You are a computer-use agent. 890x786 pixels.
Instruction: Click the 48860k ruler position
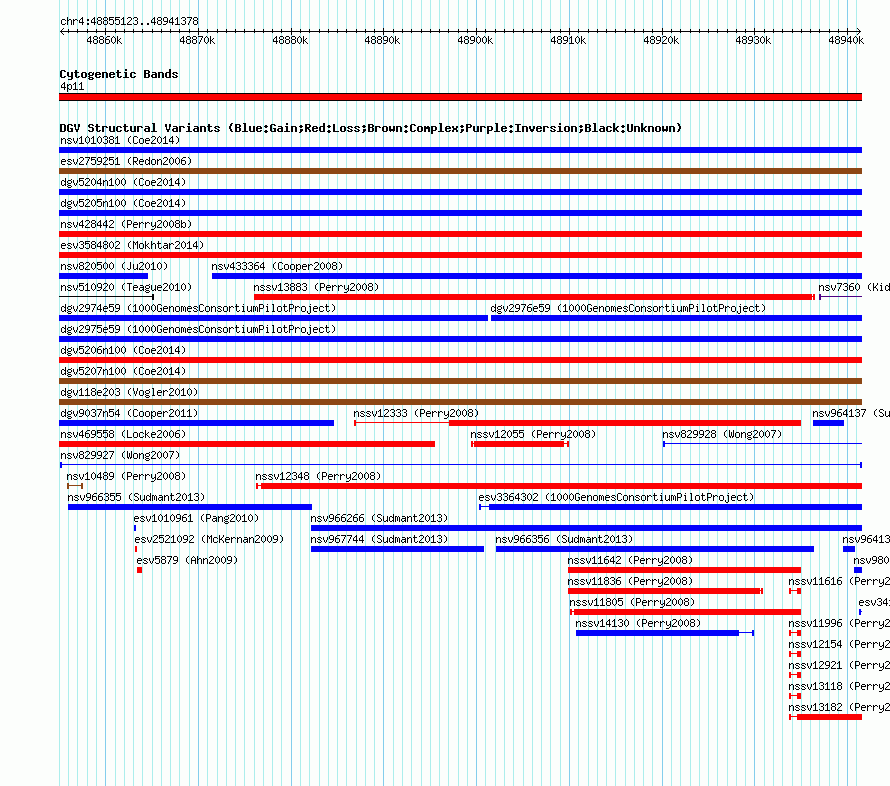click(104, 40)
